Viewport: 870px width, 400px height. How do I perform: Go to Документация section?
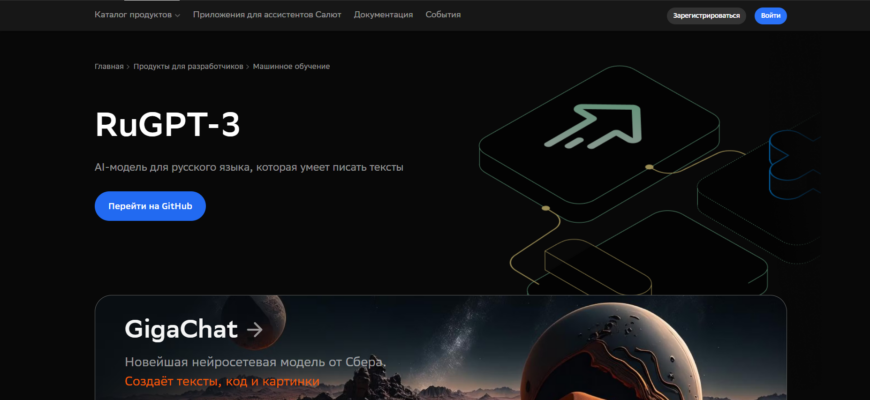(x=383, y=15)
